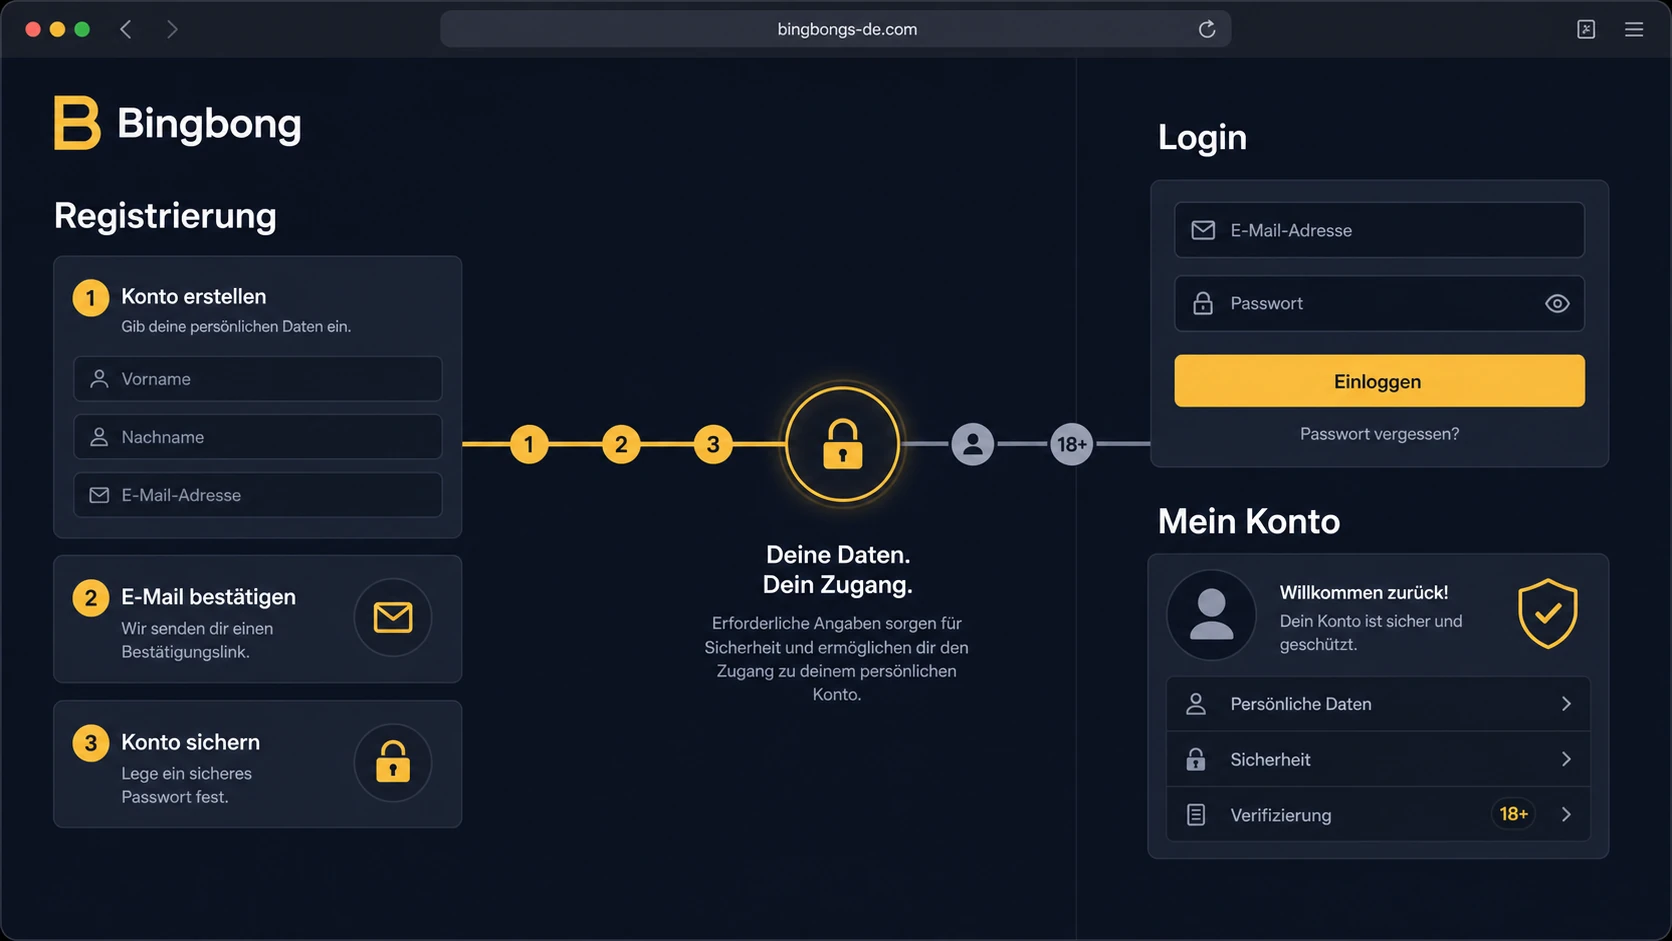Click the Registrierung heading
This screenshot has height=941, width=1672.
click(165, 216)
